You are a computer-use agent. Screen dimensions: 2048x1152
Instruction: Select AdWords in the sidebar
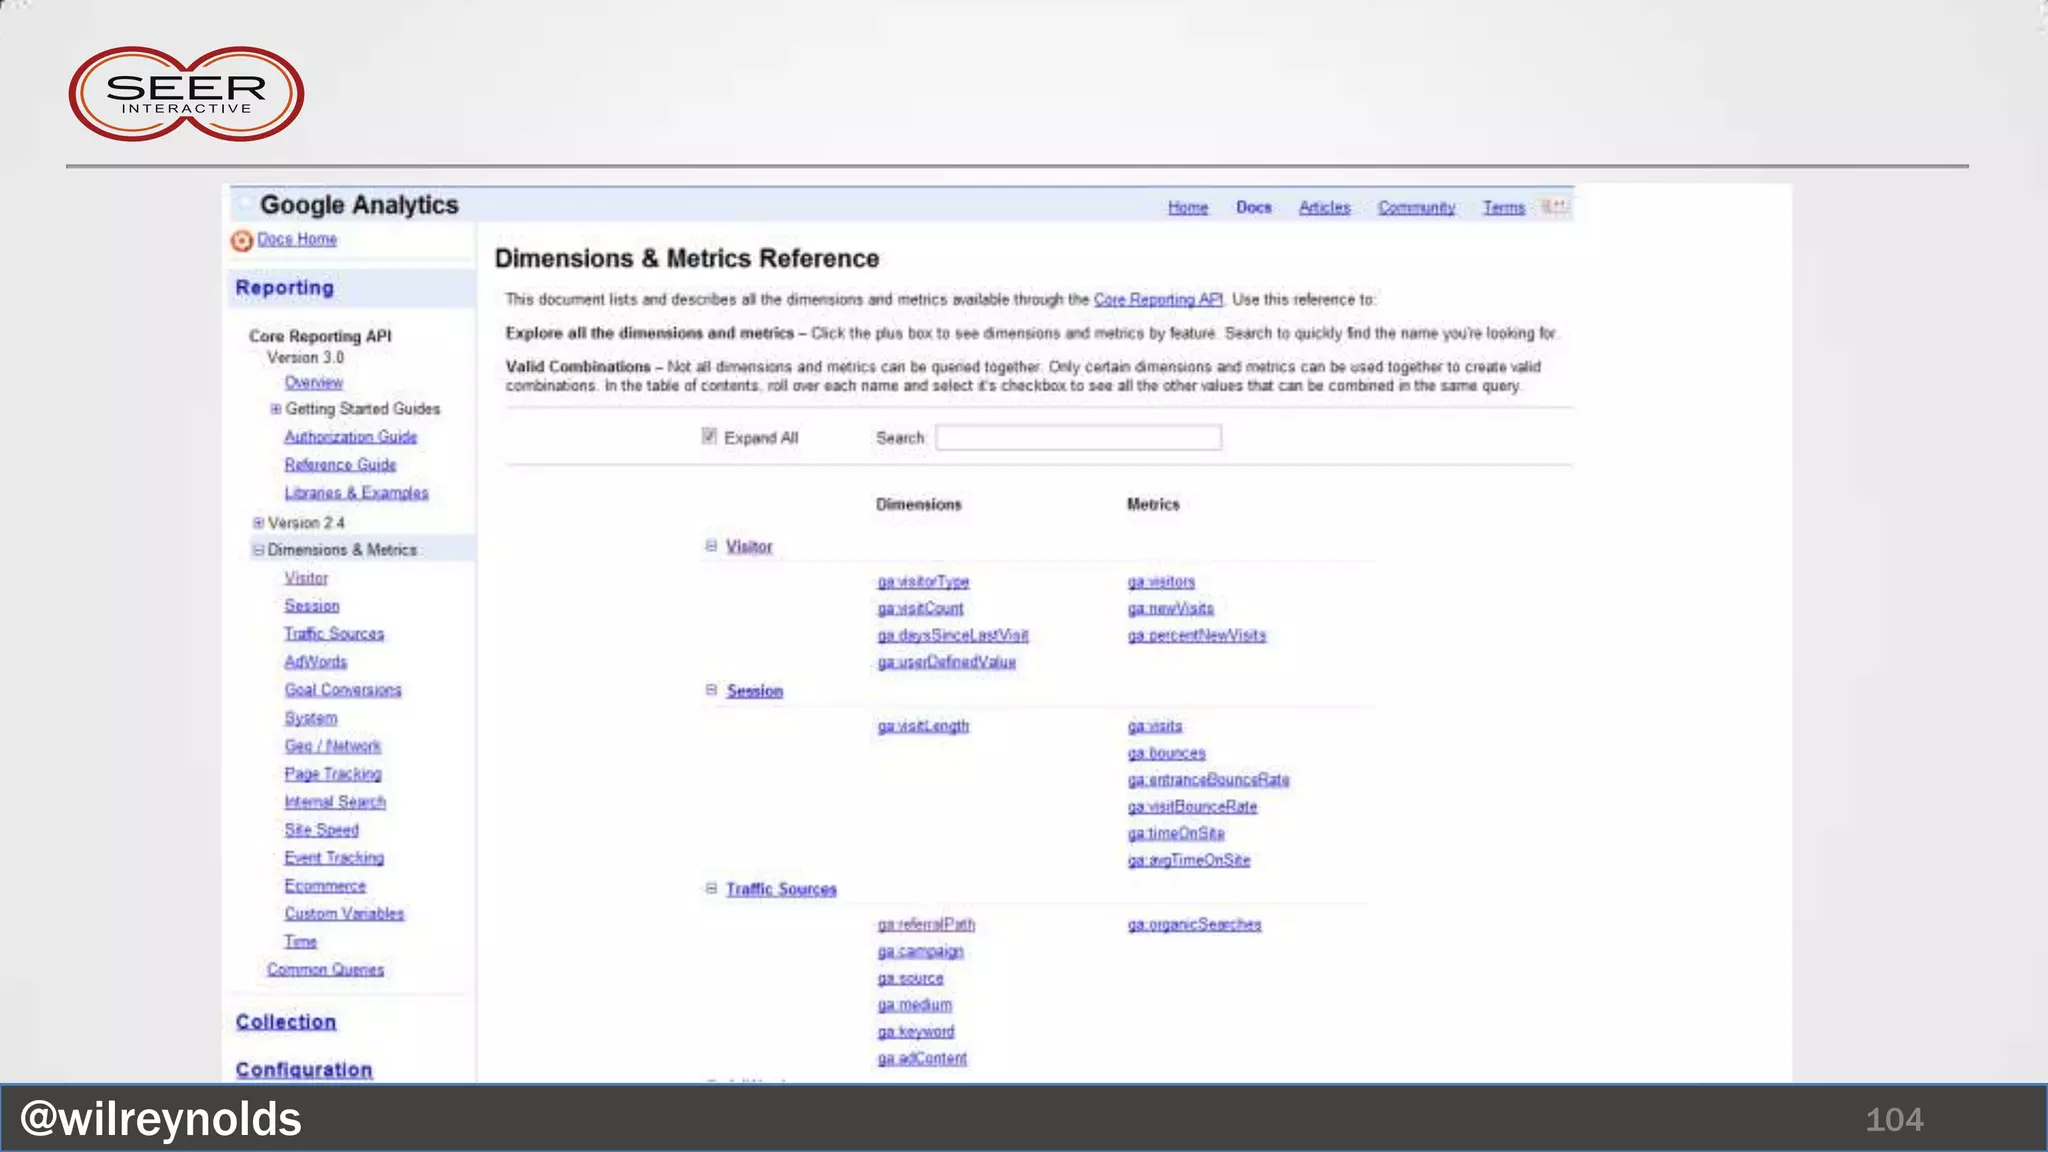click(315, 662)
